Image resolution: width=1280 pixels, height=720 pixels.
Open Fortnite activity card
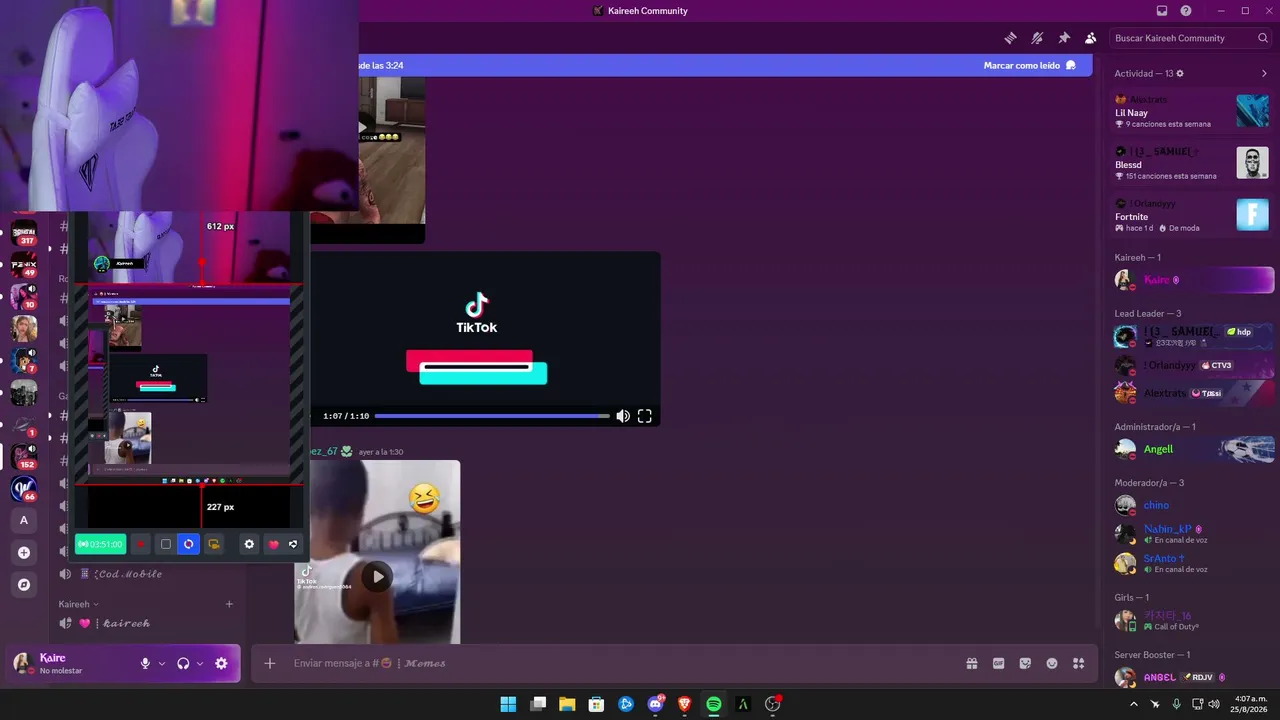click(1192, 215)
